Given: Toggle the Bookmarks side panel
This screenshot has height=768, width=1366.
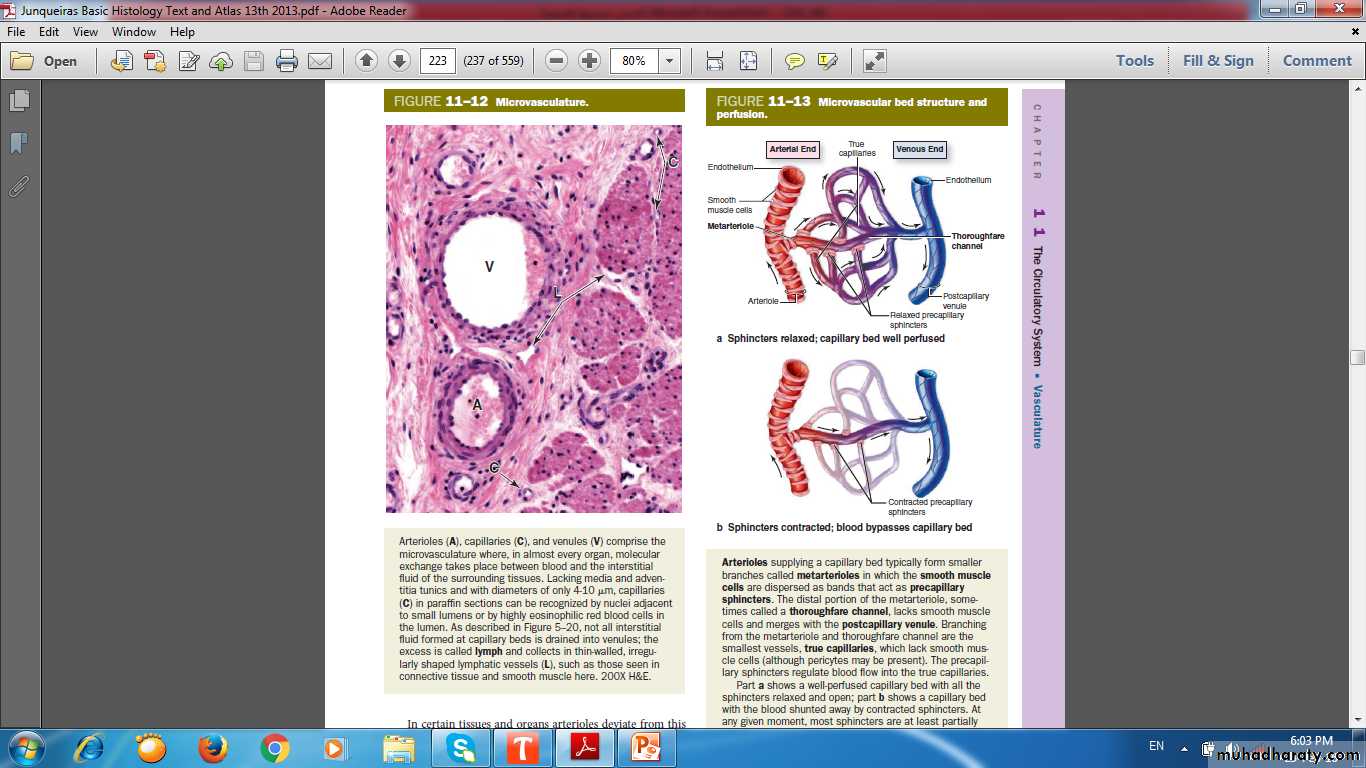Looking at the screenshot, I should click(x=19, y=143).
